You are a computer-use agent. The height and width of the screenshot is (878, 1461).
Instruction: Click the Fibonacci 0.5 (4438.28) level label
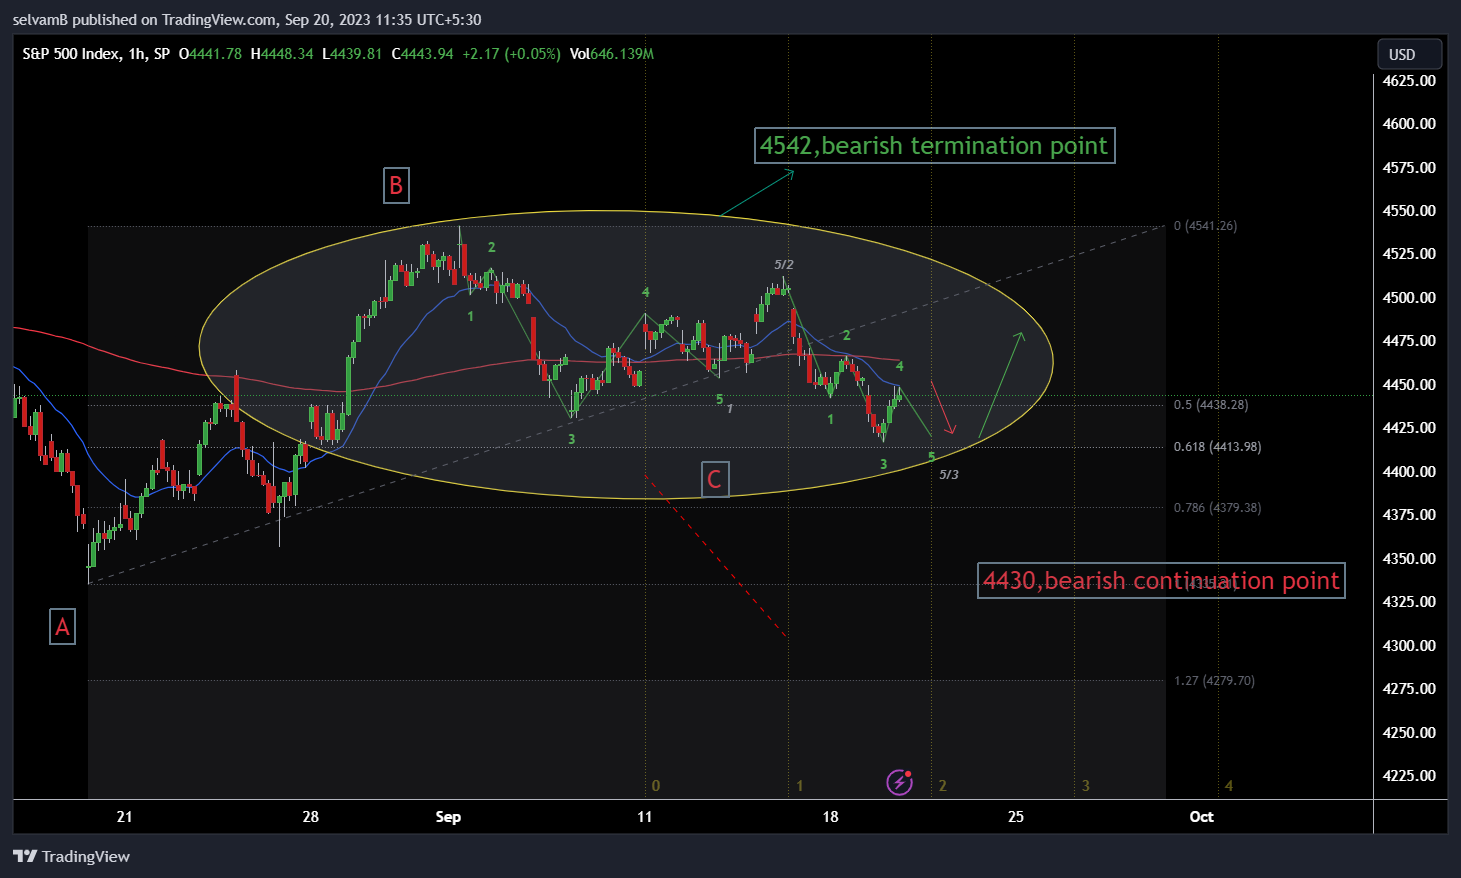tap(1211, 405)
